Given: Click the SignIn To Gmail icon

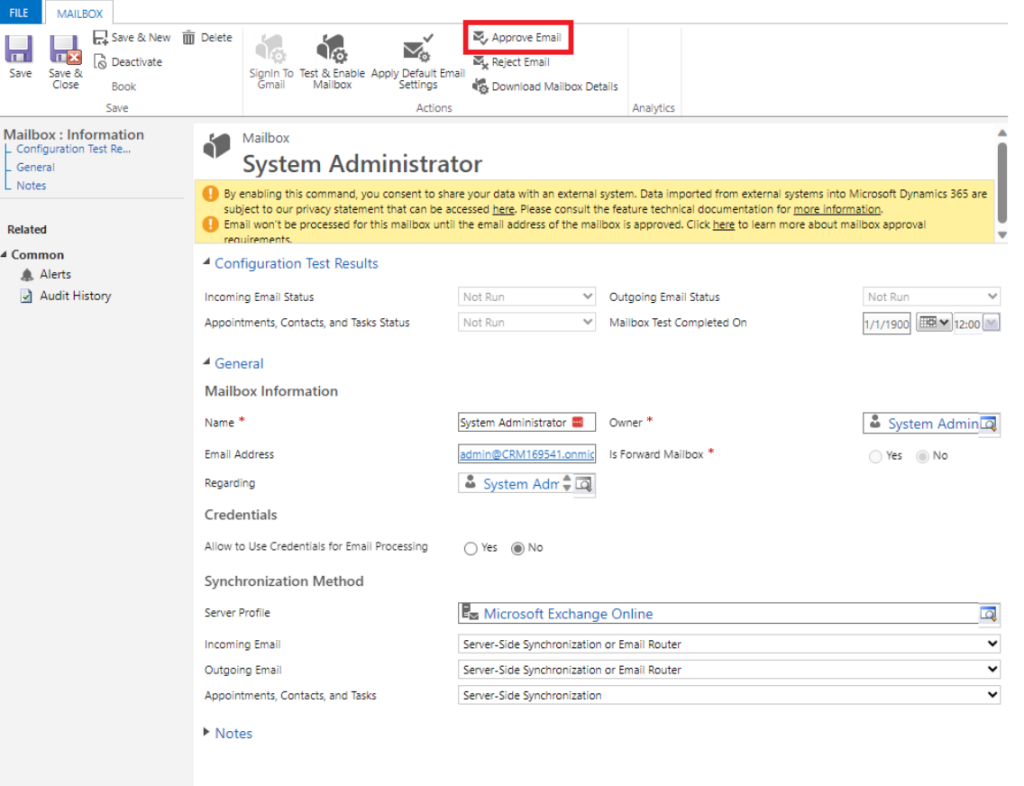Looking at the screenshot, I should pyautogui.click(x=268, y=58).
